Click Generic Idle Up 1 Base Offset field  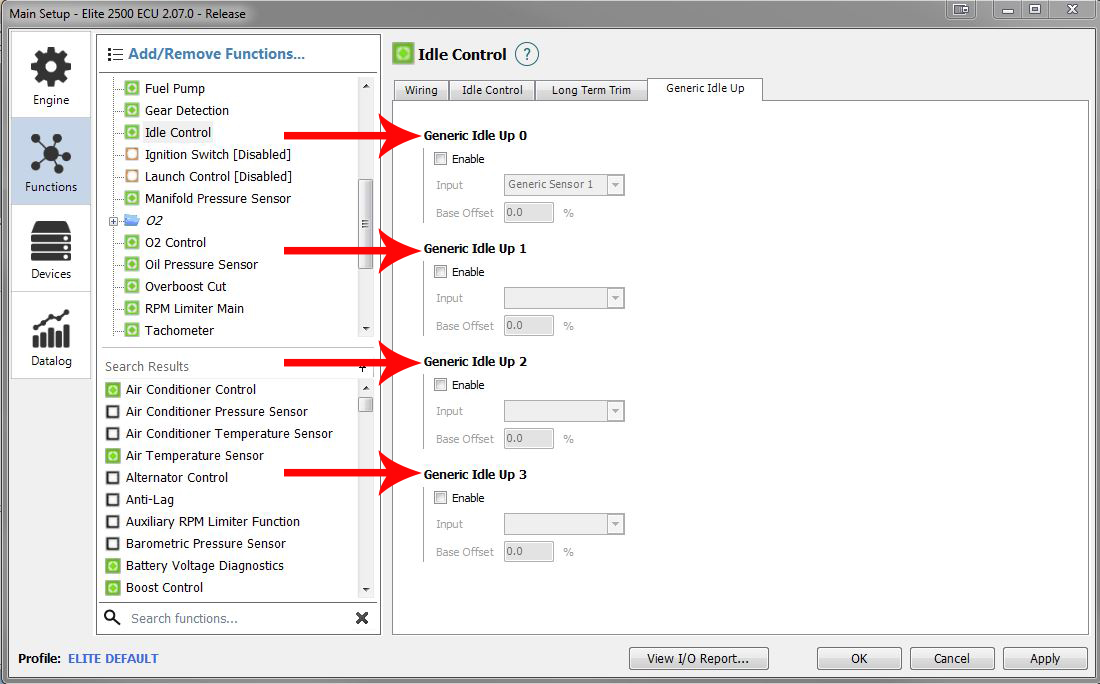pyautogui.click(x=529, y=325)
